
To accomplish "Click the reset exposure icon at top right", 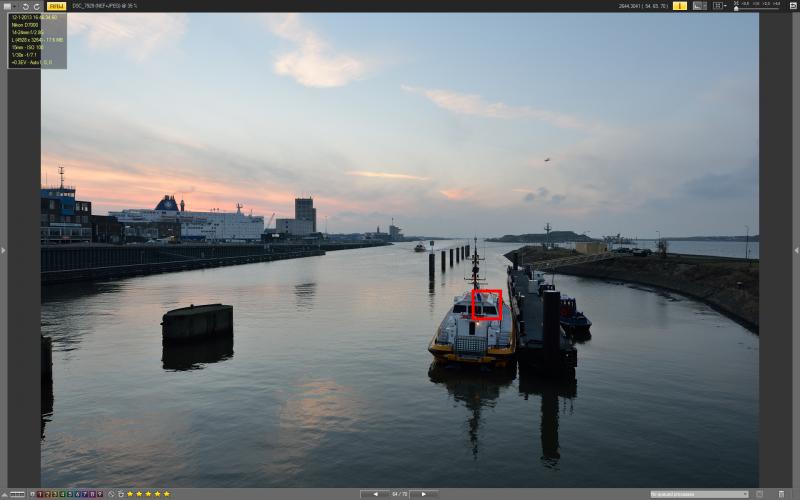I will (793, 6).
